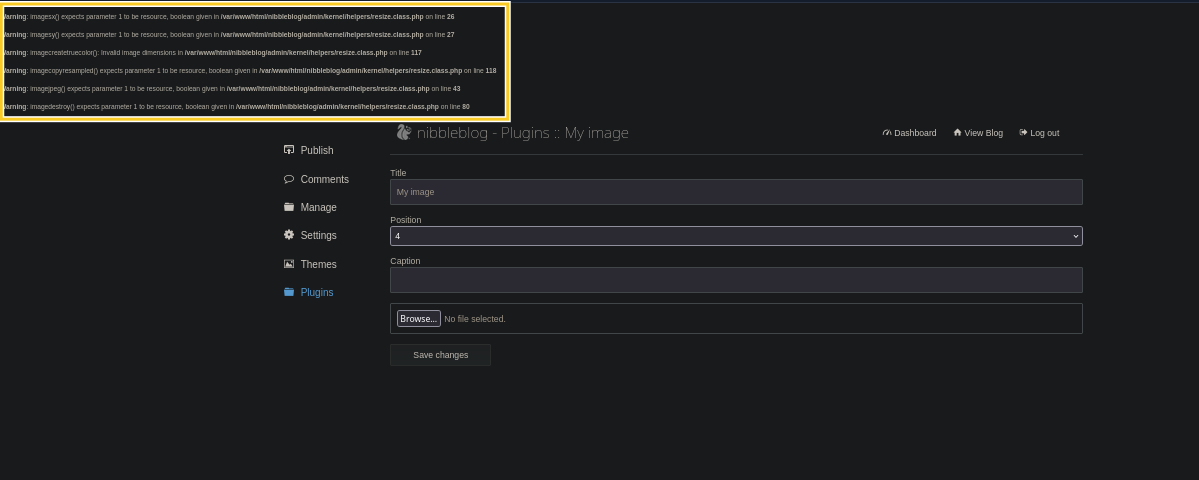Click the Title field label

398,173
